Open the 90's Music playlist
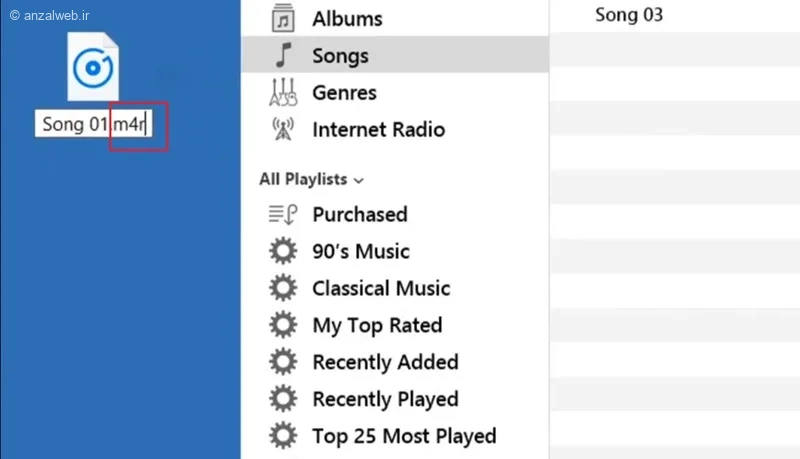 361,251
